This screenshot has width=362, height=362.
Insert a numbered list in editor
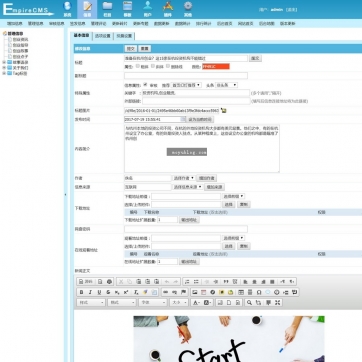(187, 282)
